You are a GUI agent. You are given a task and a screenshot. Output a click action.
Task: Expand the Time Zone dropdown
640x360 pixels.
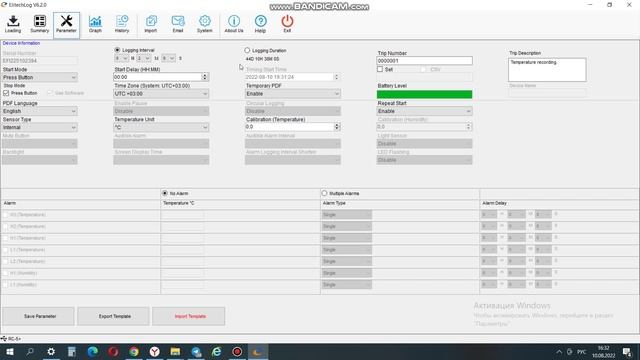[161, 93]
